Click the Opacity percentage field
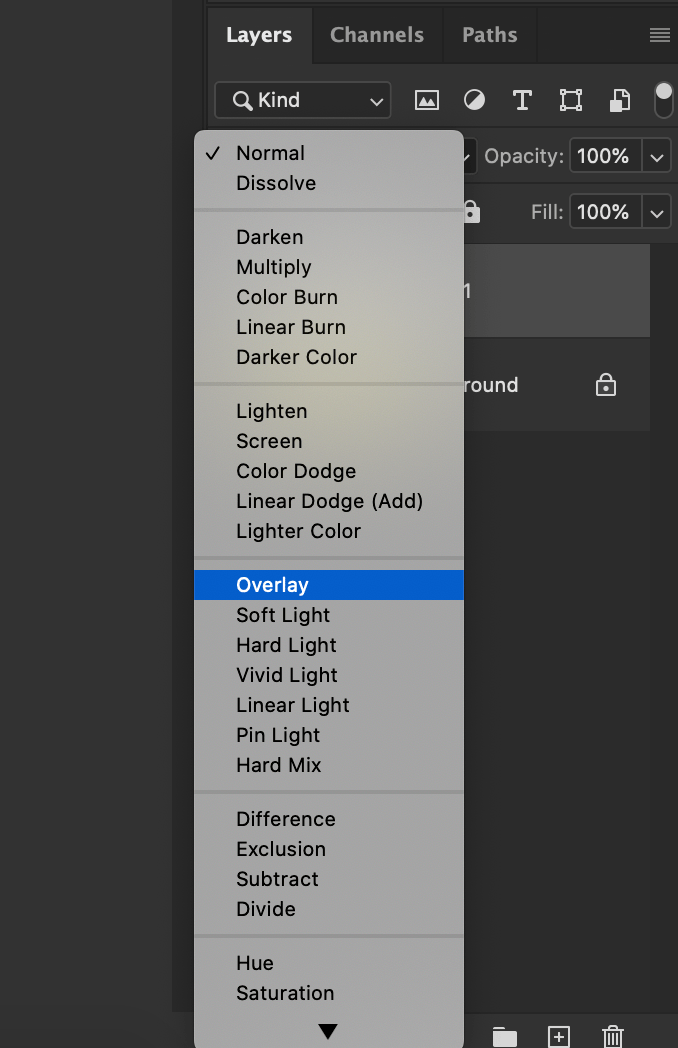Viewport: 678px width, 1048px height. coord(605,157)
